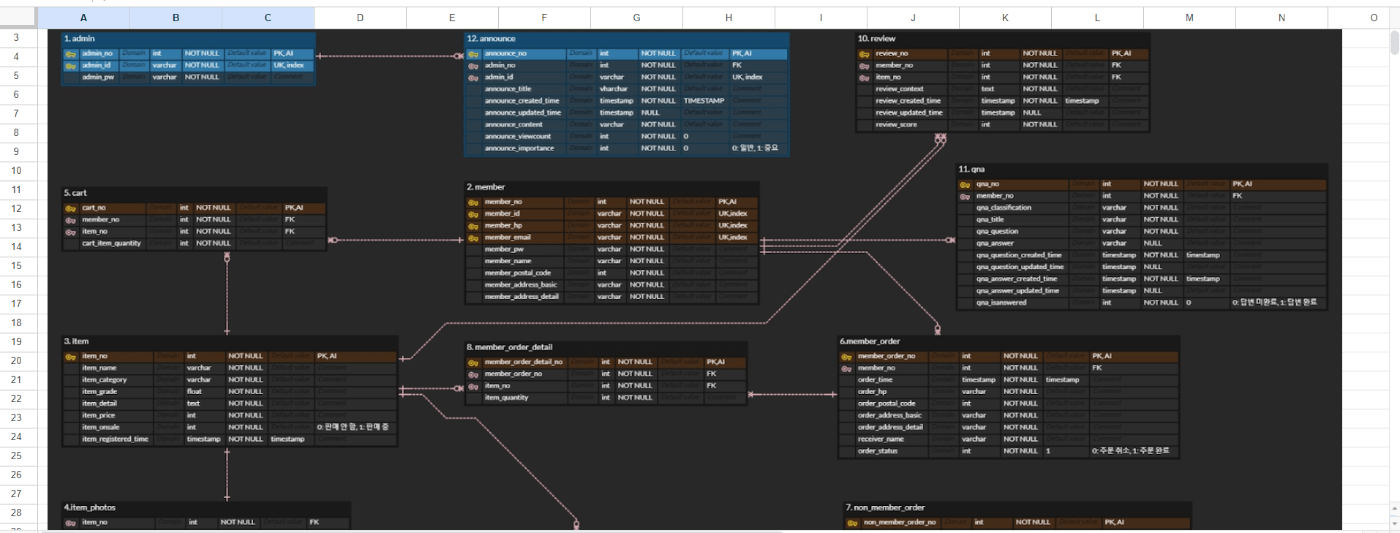Click the '7. non_member_order' table title
Screen dimensions: 1400x533
(x=885, y=507)
